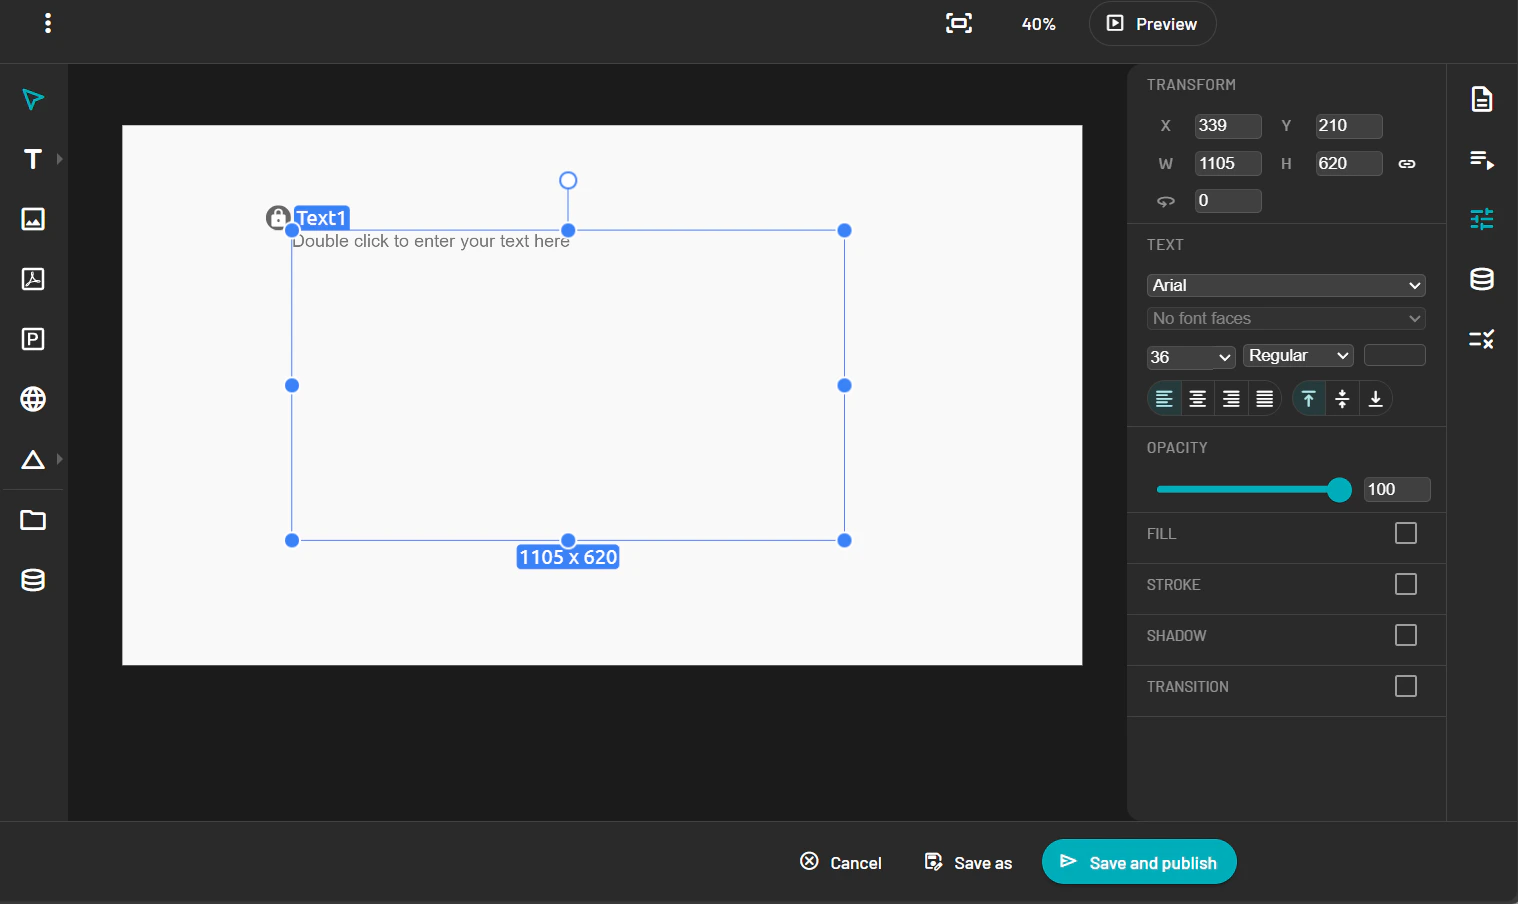Click the opacity slider handle

click(x=1339, y=489)
